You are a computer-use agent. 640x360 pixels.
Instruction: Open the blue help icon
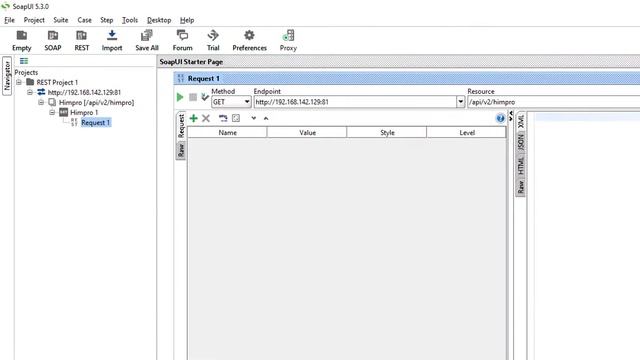[x=500, y=118]
